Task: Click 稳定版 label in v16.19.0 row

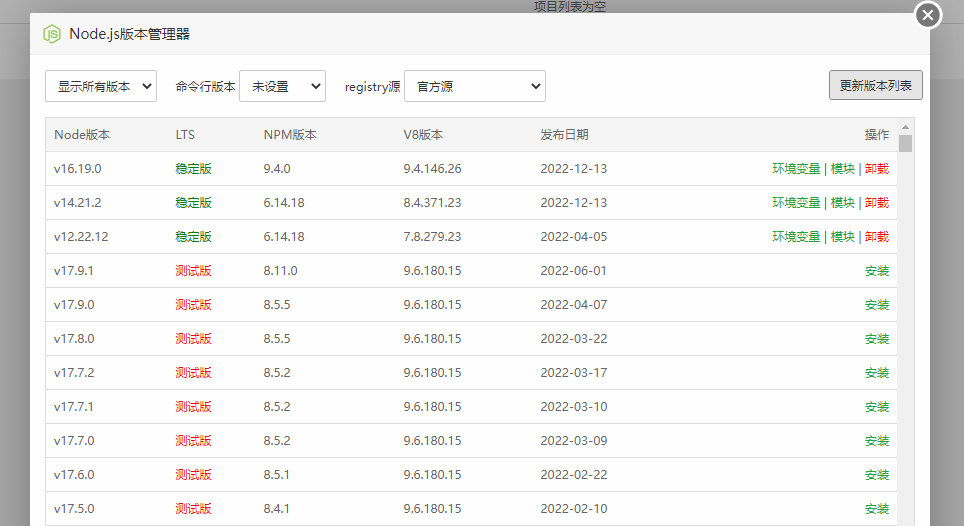Action: point(193,168)
